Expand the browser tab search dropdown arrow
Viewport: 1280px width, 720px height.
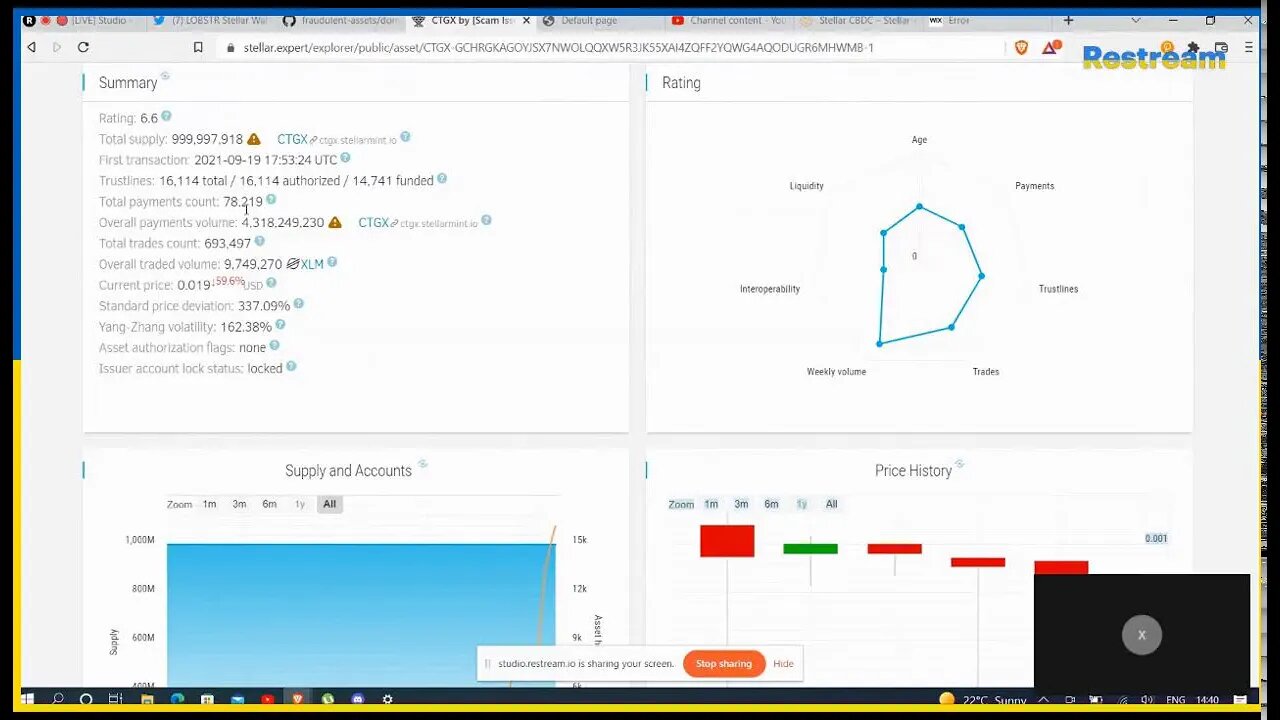(1135, 20)
